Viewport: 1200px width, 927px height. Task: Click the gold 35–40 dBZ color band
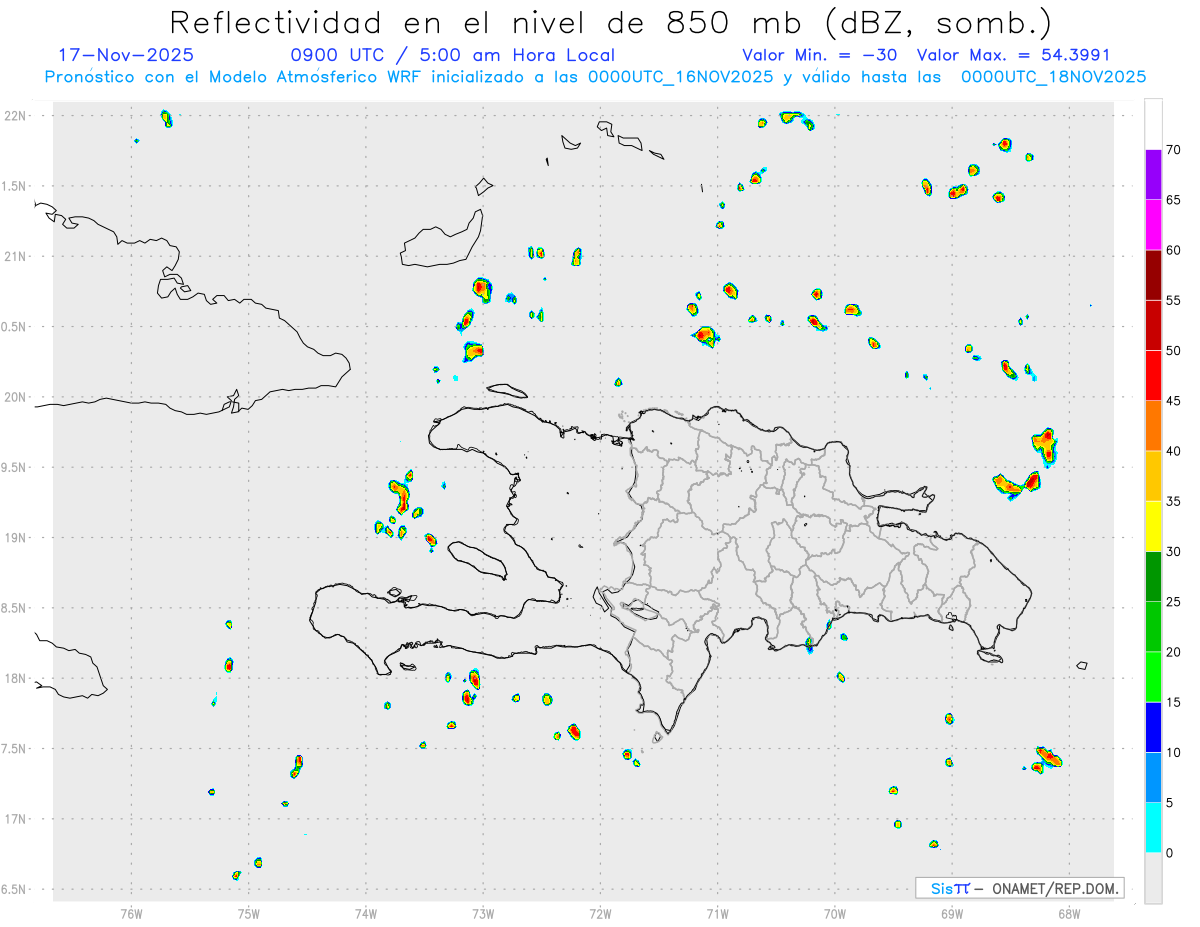click(x=1153, y=476)
